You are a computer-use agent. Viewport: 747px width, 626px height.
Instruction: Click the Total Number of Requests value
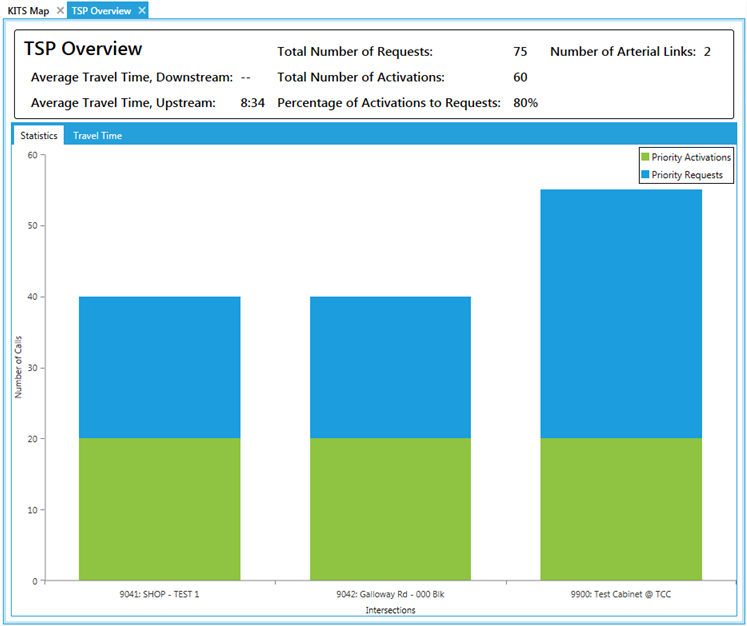(520, 51)
